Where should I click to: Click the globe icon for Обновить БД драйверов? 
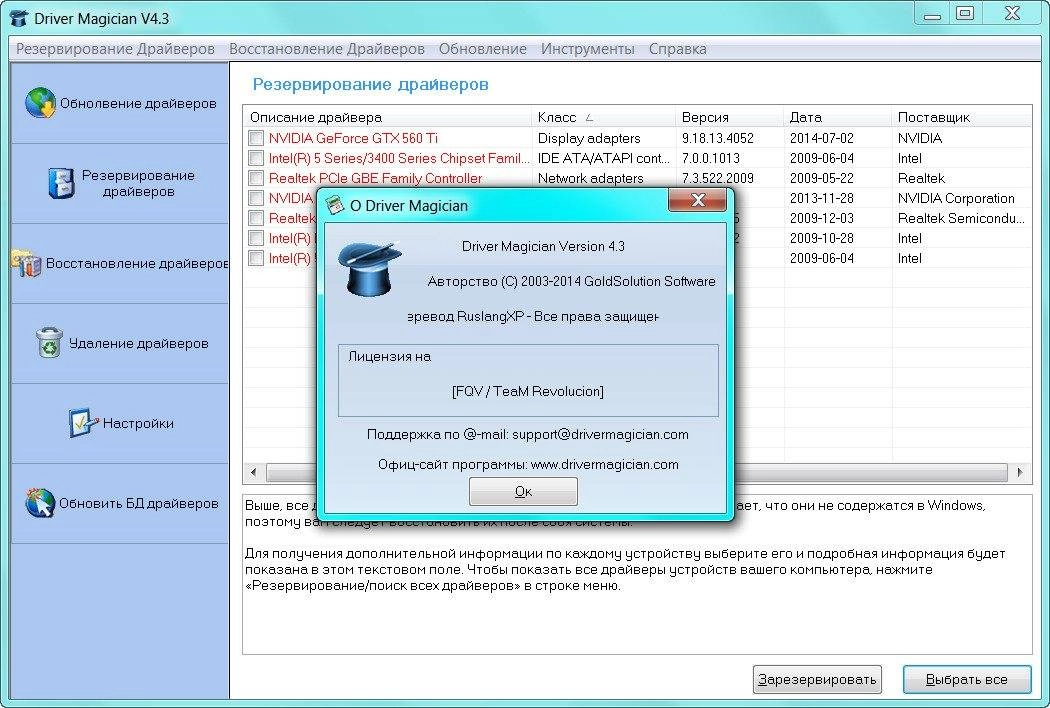[x=40, y=502]
